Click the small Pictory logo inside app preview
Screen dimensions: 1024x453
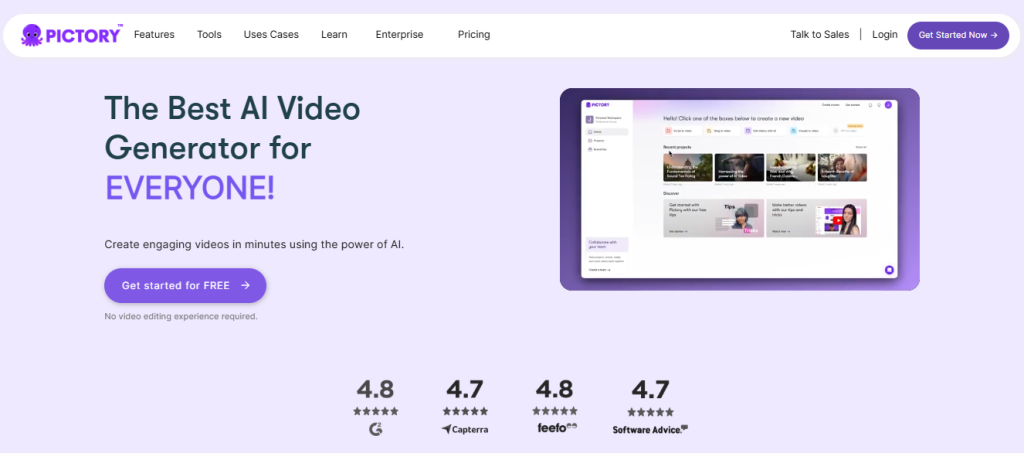(597, 104)
